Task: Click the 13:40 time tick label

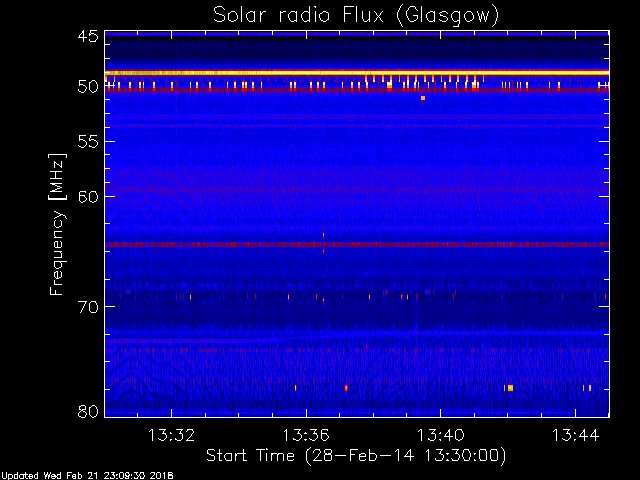Action: point(440,435)
